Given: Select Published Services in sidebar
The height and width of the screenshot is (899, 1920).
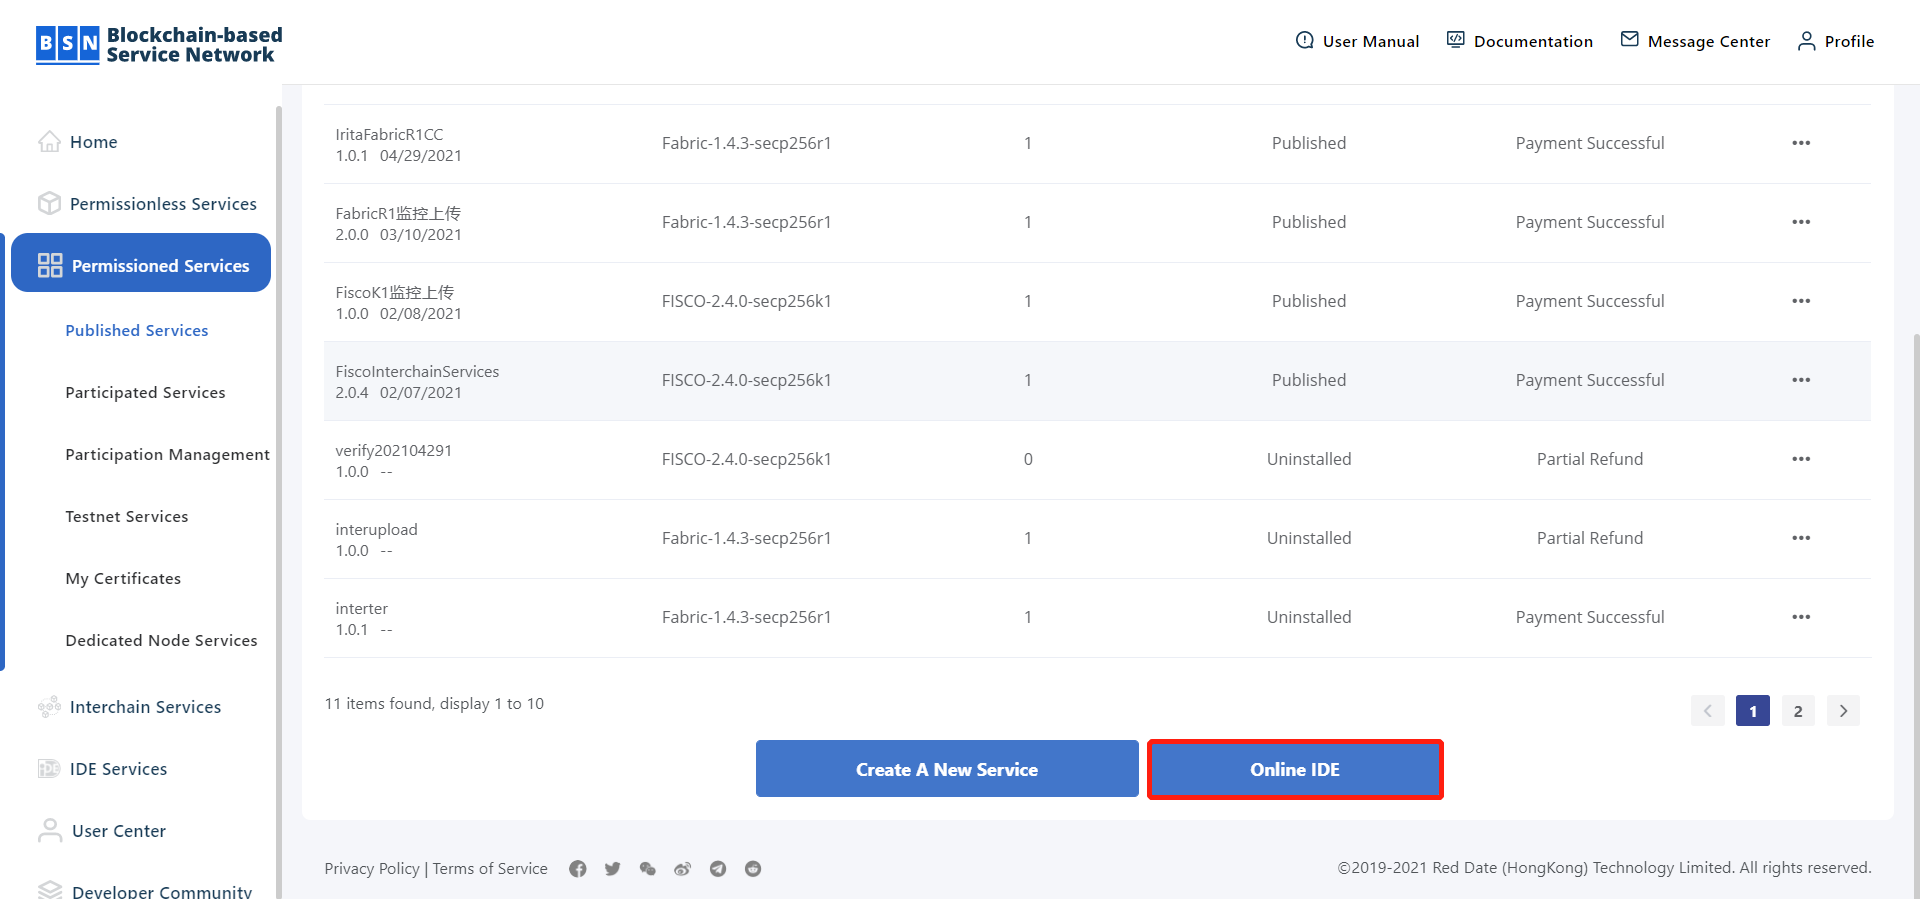Looking at the screenshot, I should [137, 331].
